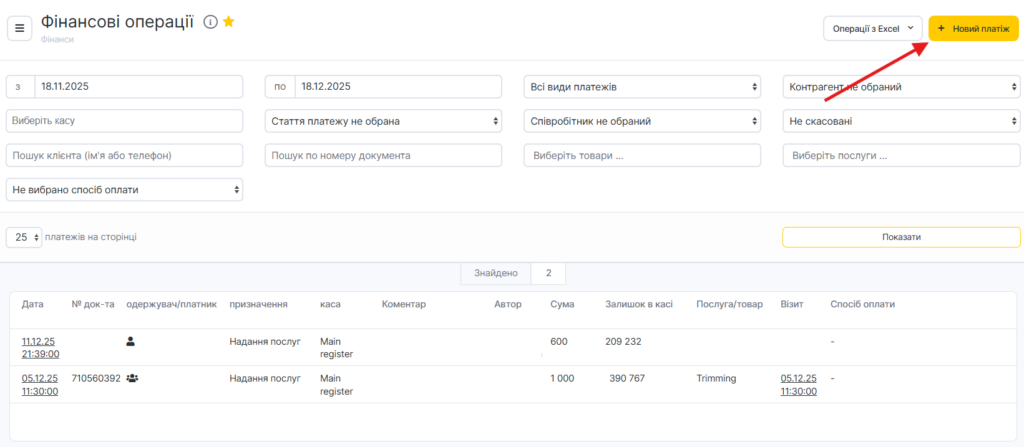Open the Контрагент не обраний selector
Screen dimensions: 1024x447
coord(901,87)
